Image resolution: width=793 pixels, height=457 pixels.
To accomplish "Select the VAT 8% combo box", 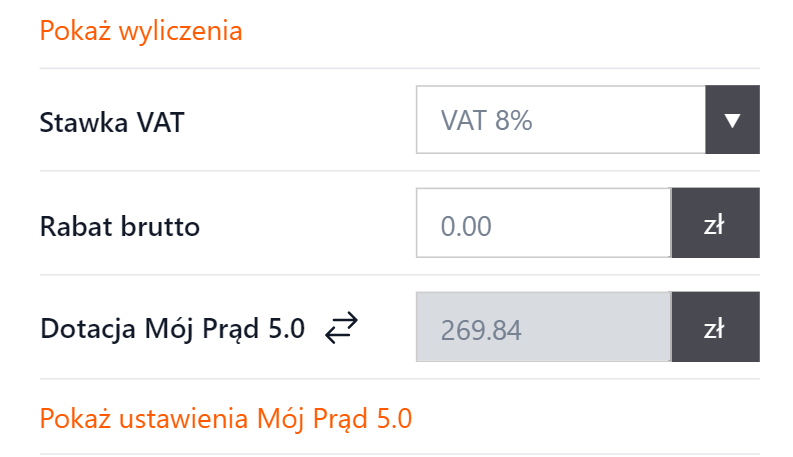I will 561,121.
